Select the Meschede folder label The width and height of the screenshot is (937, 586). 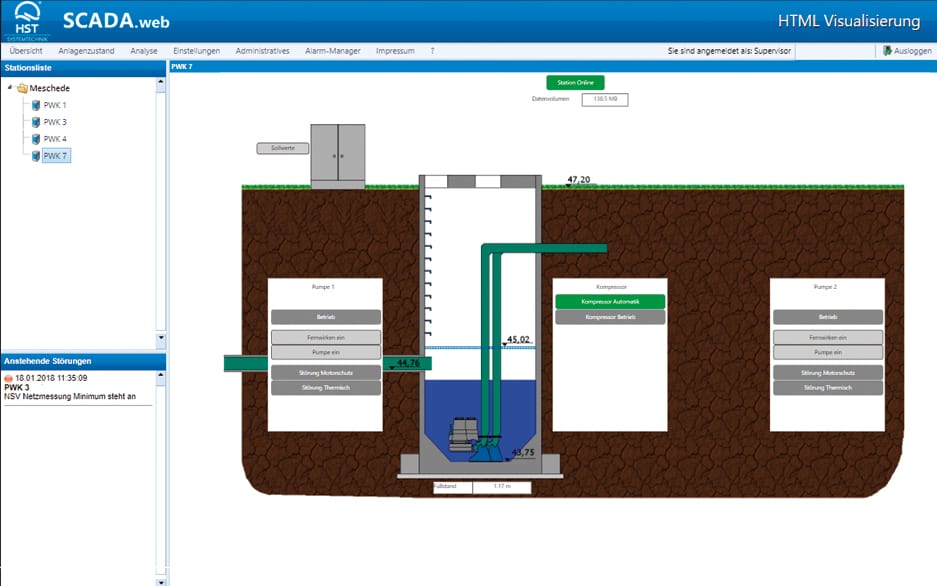click(50, 88)
